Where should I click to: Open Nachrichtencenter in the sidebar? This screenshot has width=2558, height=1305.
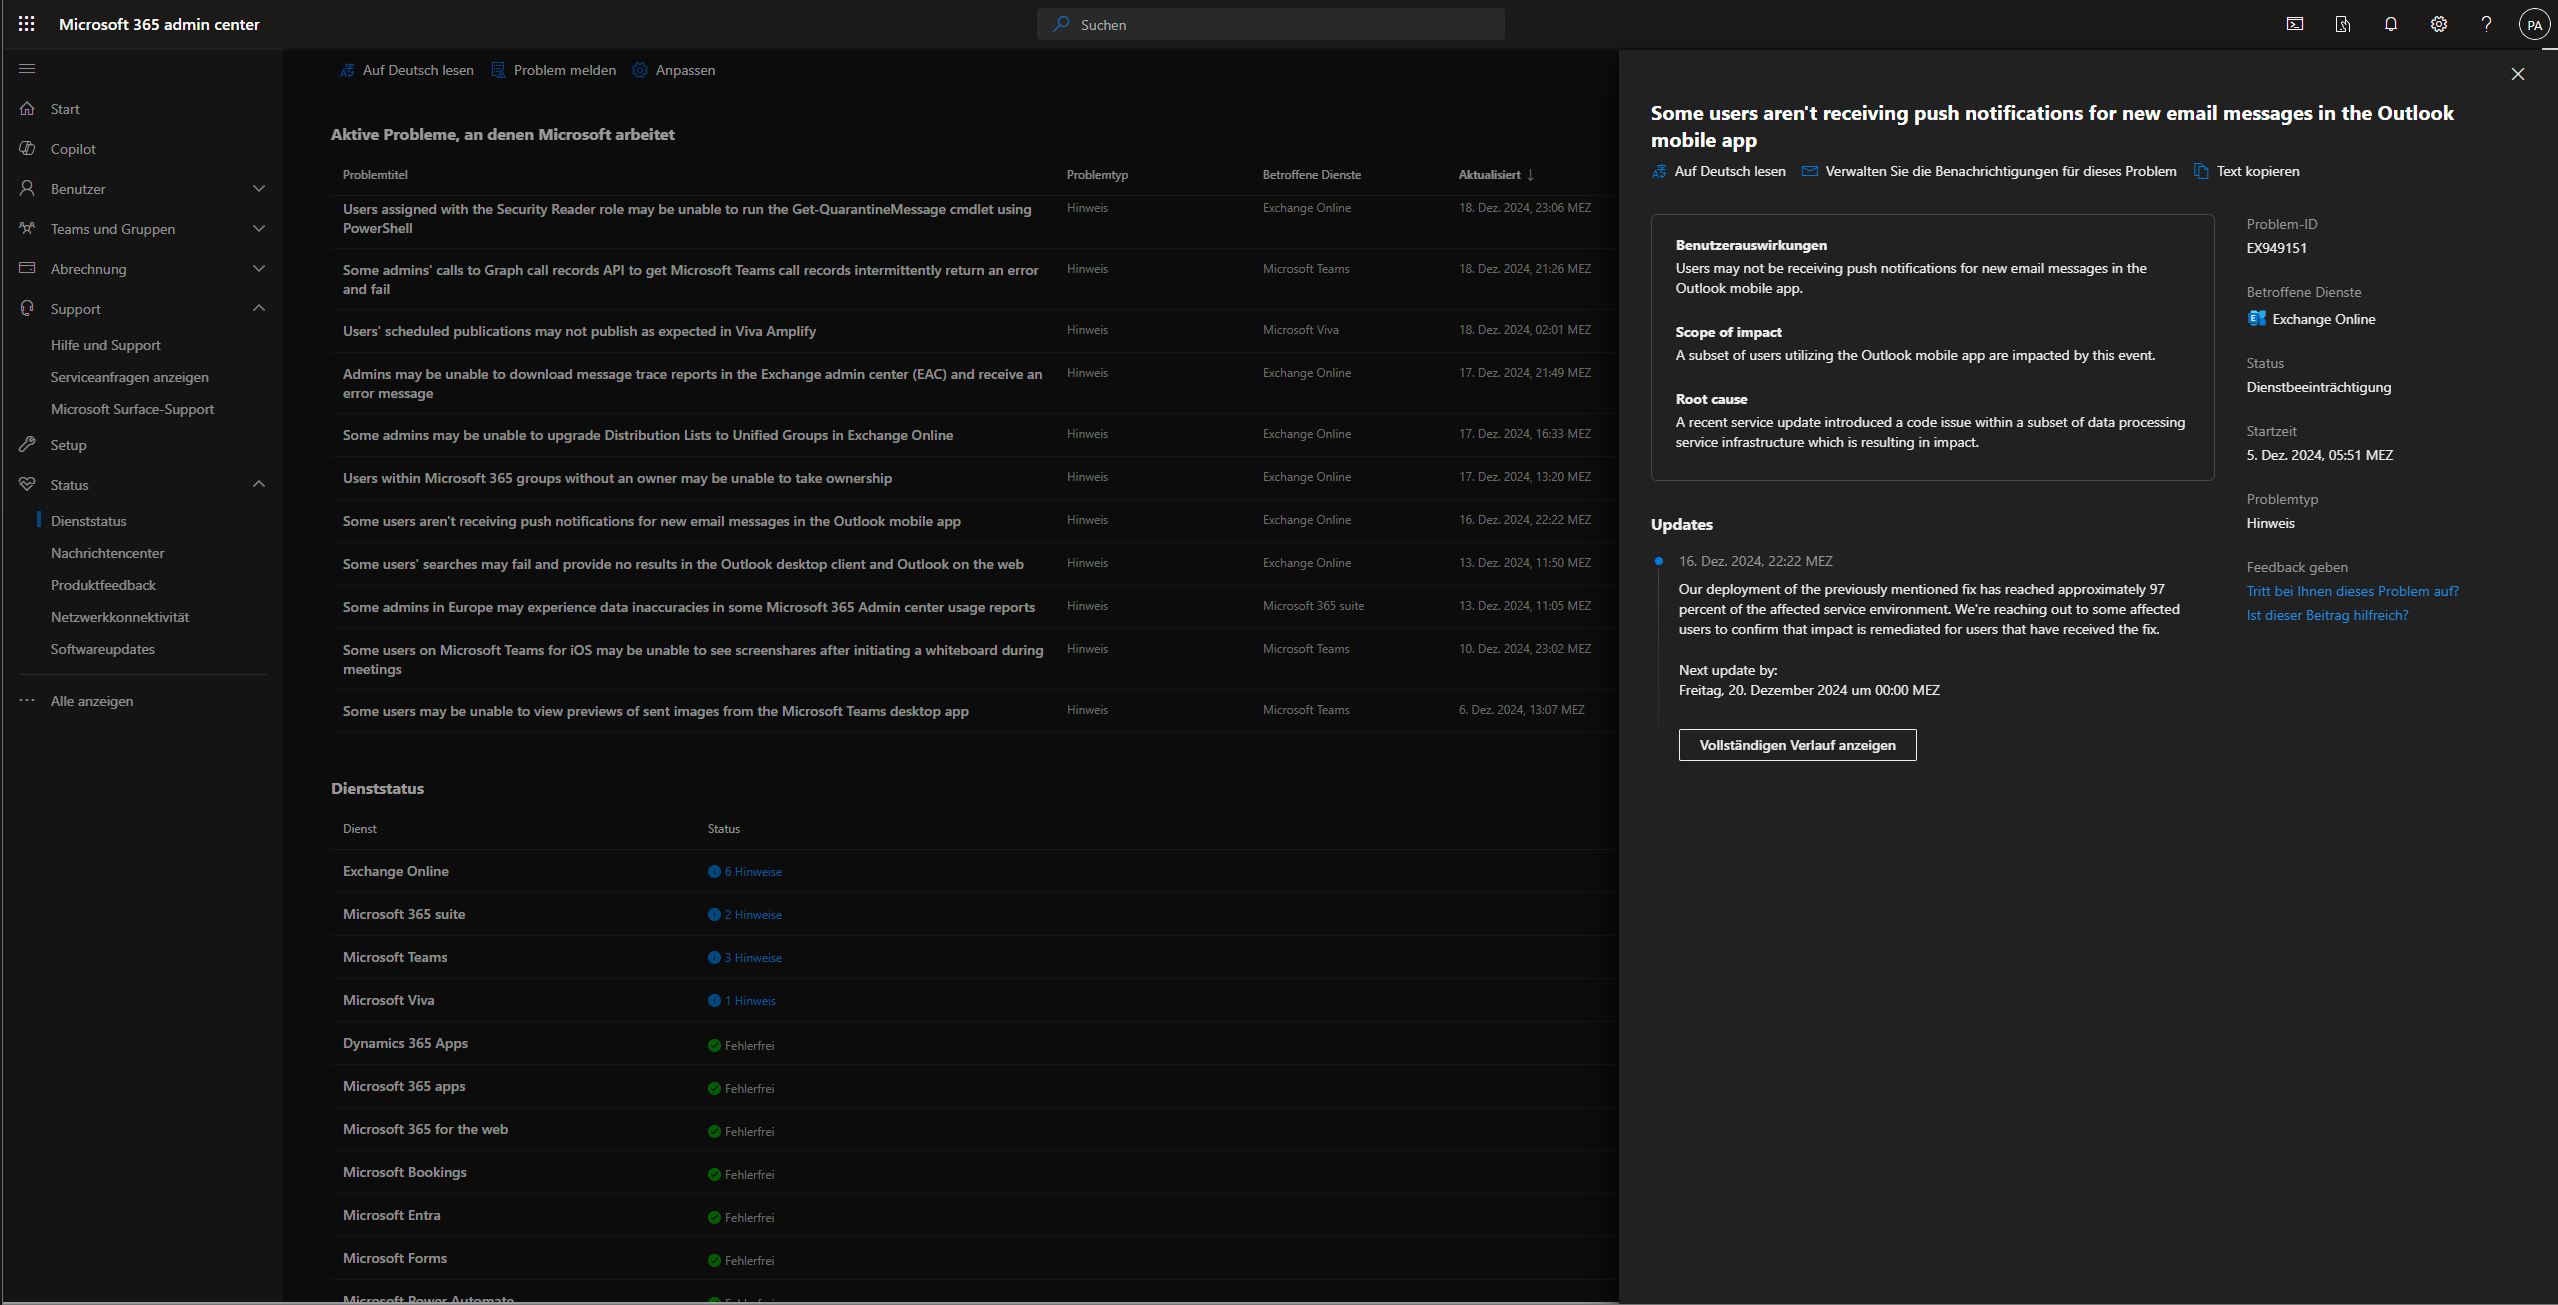coord(107,553)
